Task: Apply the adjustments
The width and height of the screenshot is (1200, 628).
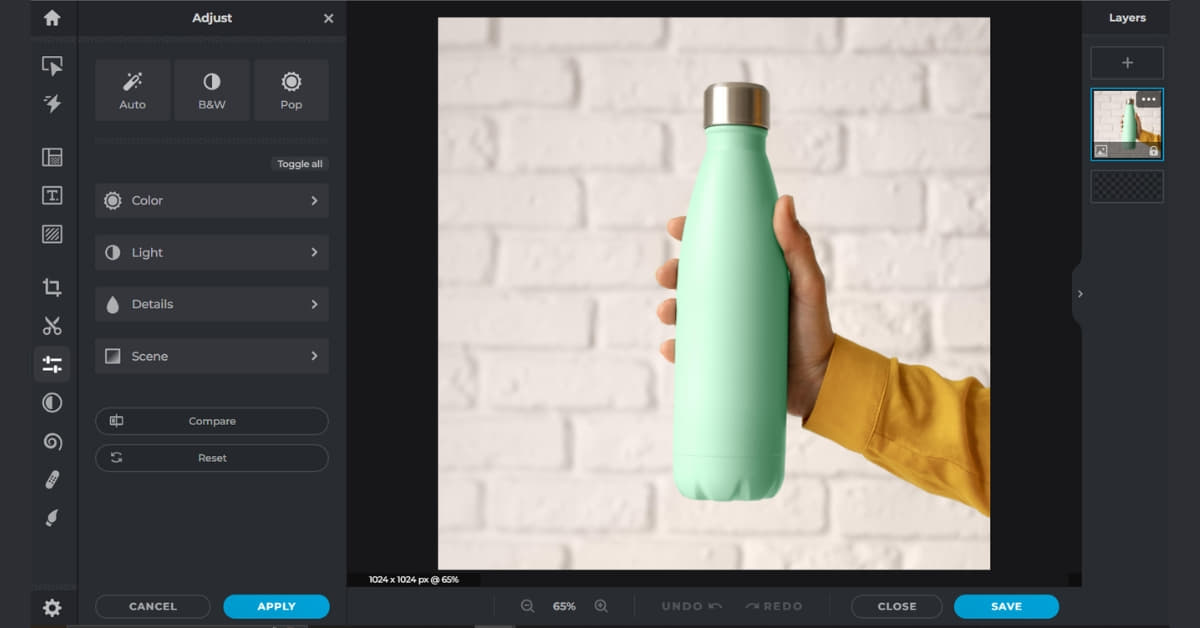Action: click(x=276, y=606)
